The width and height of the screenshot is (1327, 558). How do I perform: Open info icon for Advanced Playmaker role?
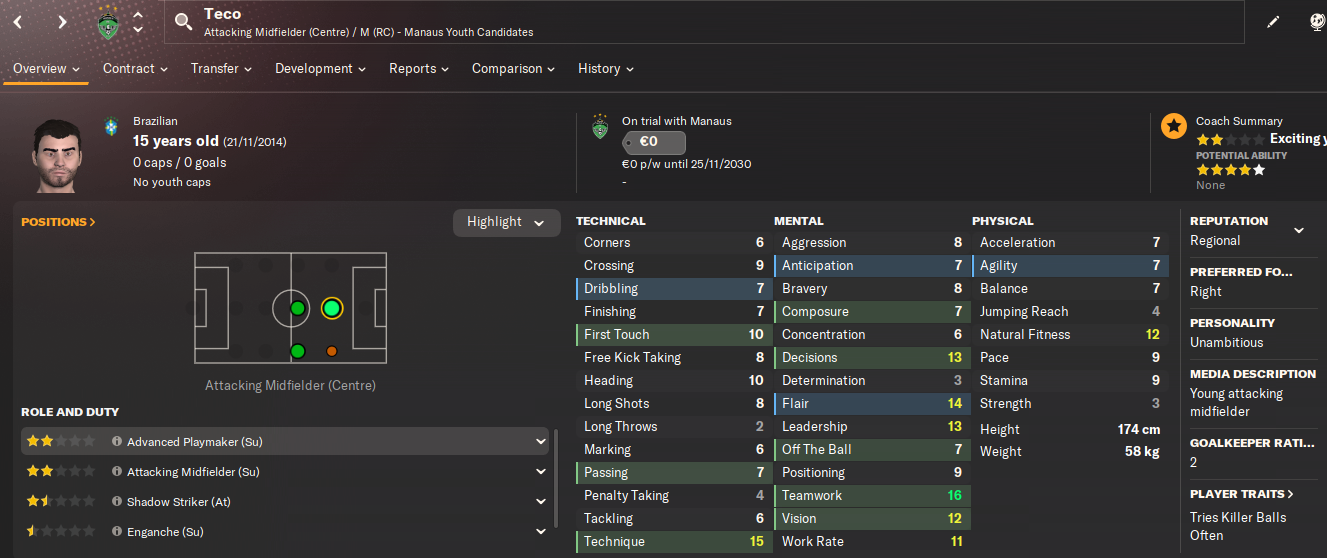pos(117,441)
